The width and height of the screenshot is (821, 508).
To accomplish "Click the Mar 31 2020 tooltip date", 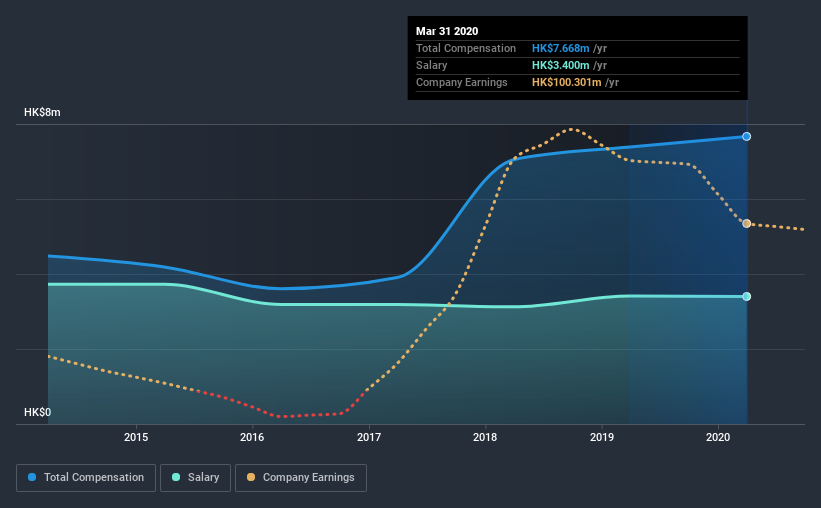I will 447,31.
